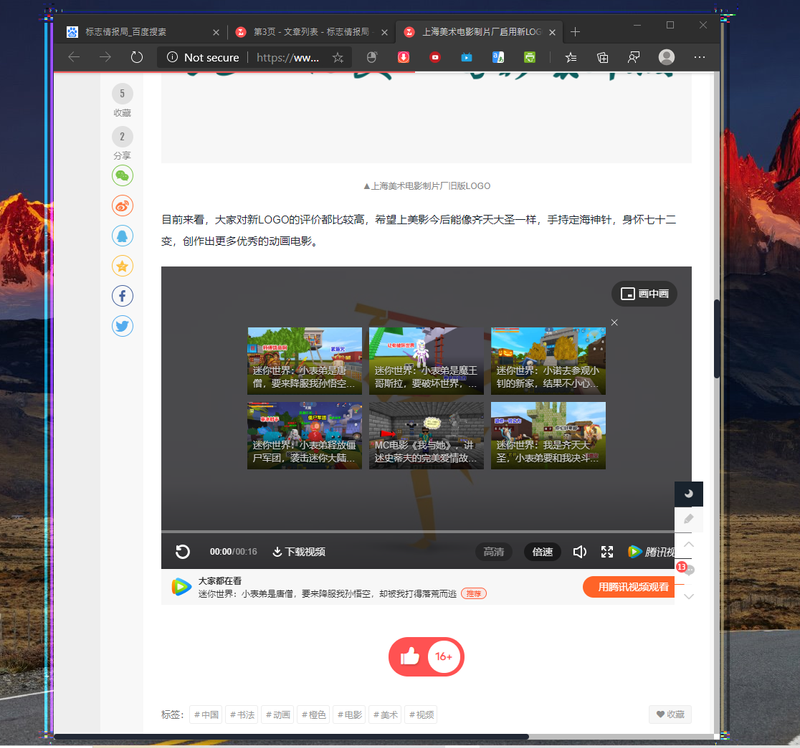
Task: Close the recommended videos overlay
Action: click(614, 322)
